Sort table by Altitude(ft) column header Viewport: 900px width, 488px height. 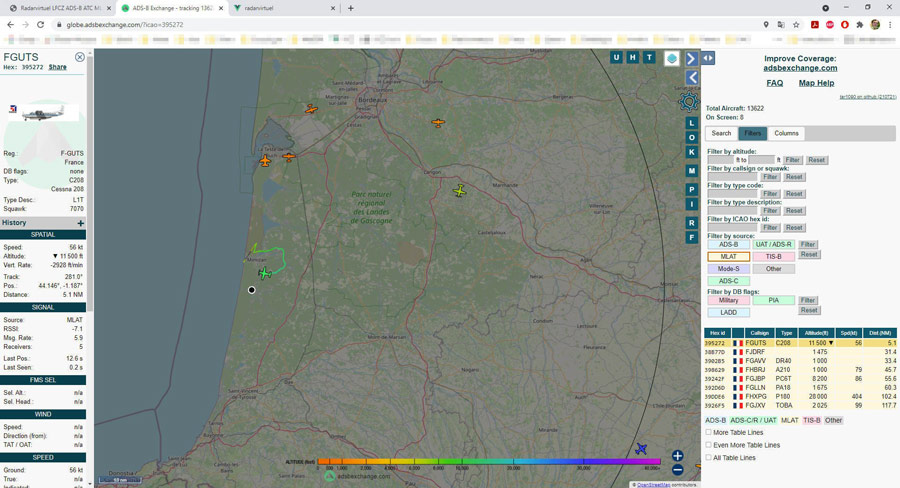point(816,333)
